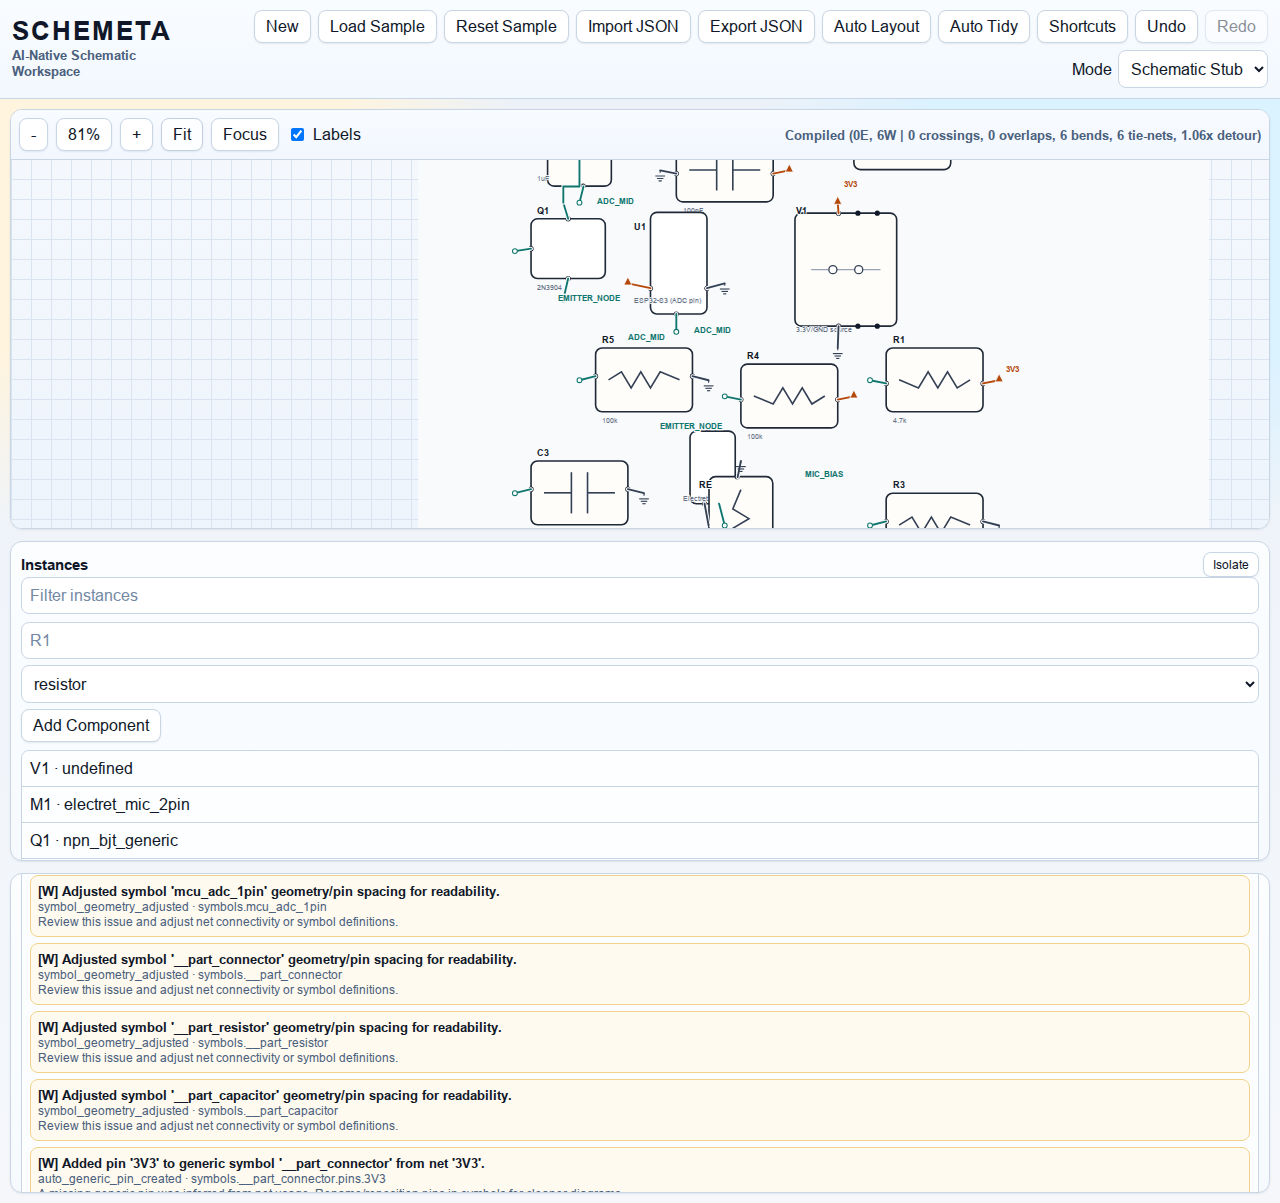Image resolution: width=1280 pixels, height=1203 pixels.
Task: Click the Auto Layout toolbar button
Action: point(876,27)
